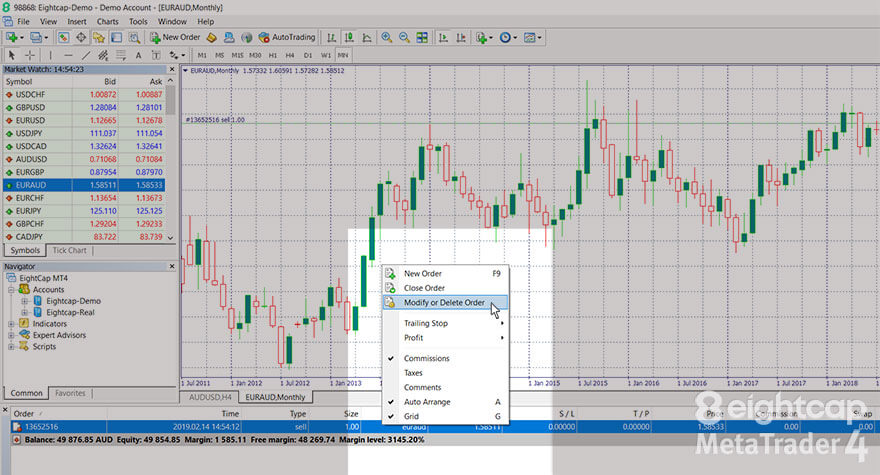Select the horizontal line tool
This screenshot has width=880, height=475.
click(x=68, y=55)
